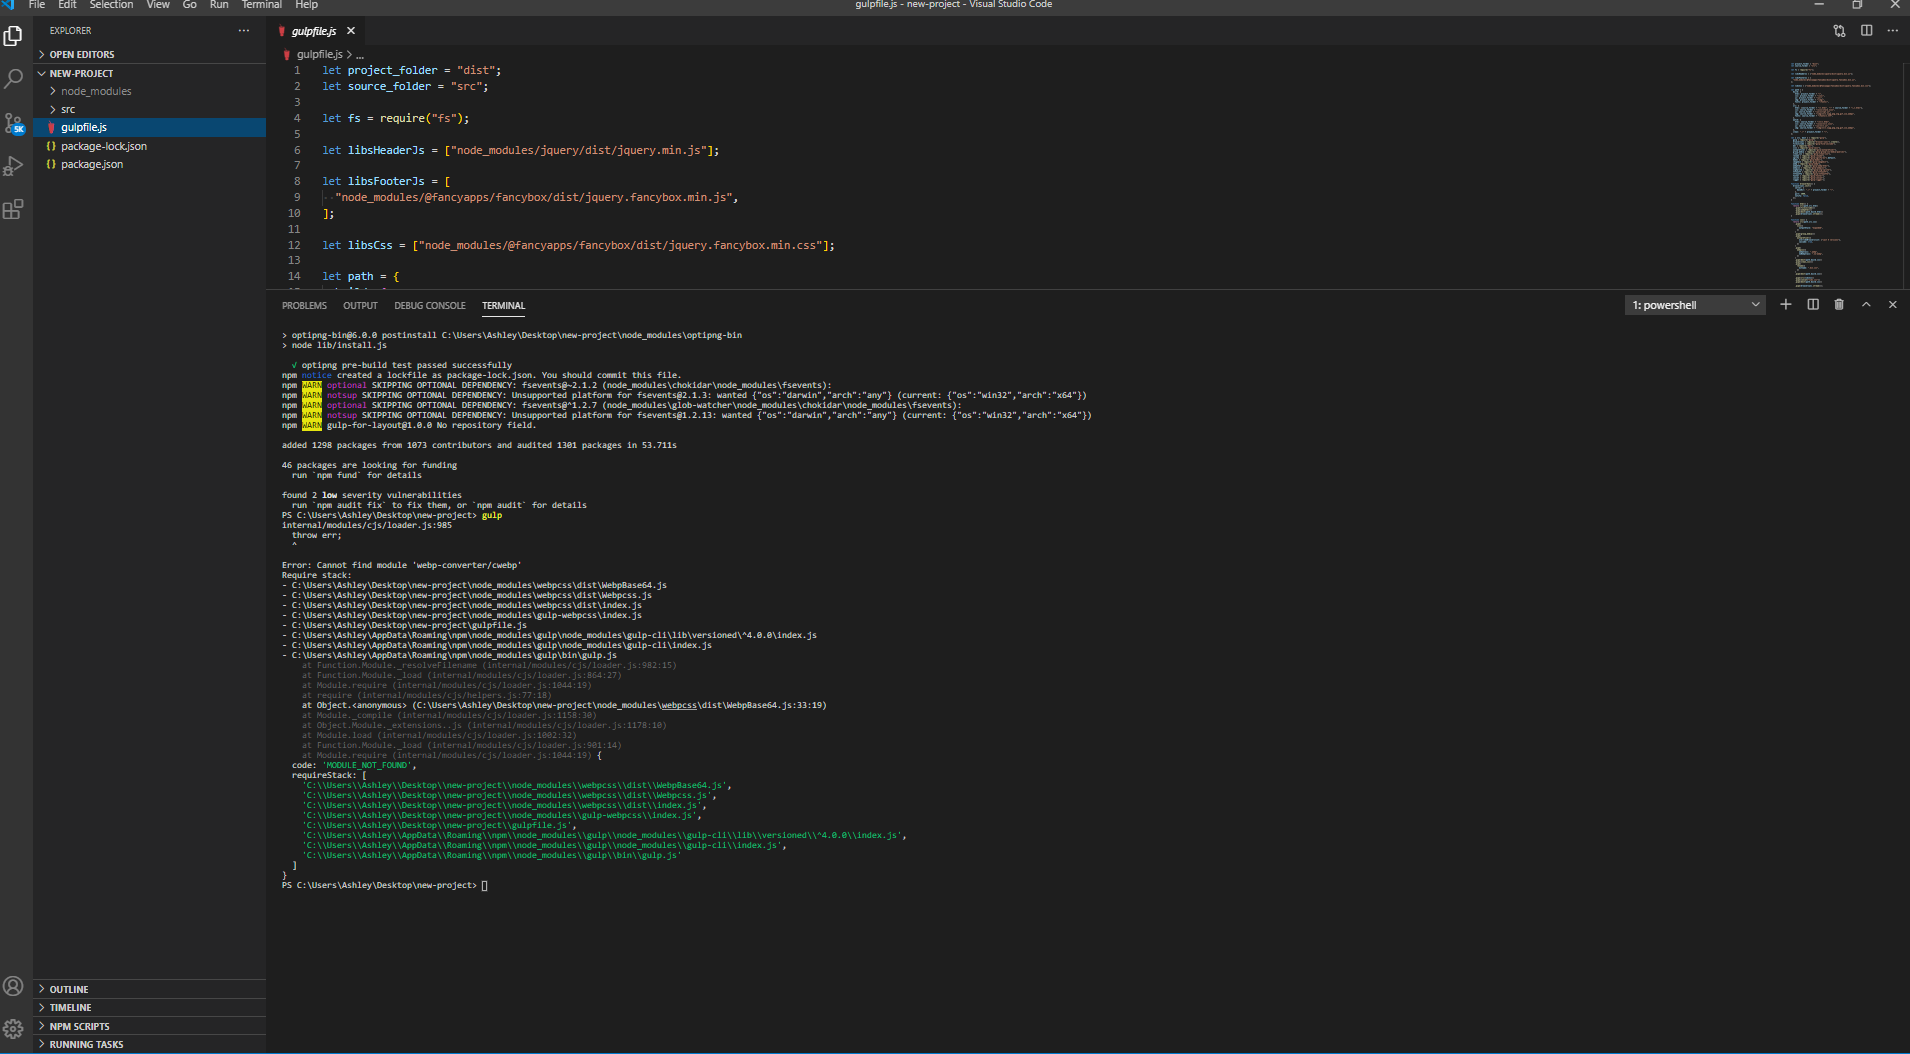Expand the Timeline section

pyautogui.click(x=150, y=1008)
